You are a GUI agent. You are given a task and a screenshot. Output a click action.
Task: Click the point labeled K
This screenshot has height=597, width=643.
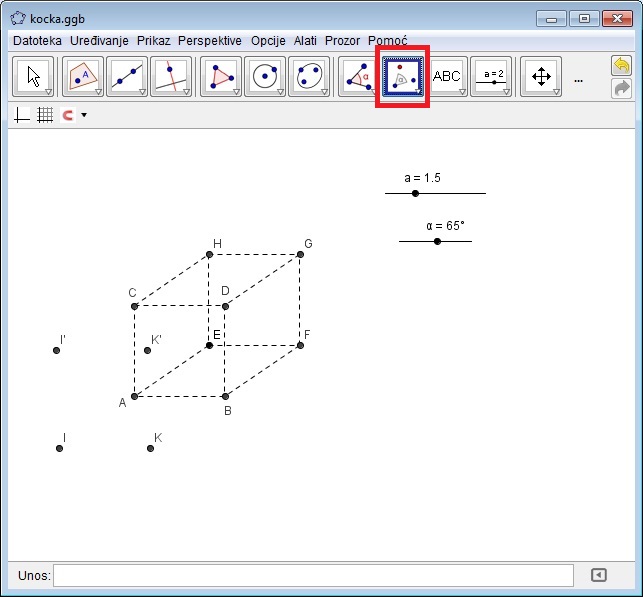point(150,449)
